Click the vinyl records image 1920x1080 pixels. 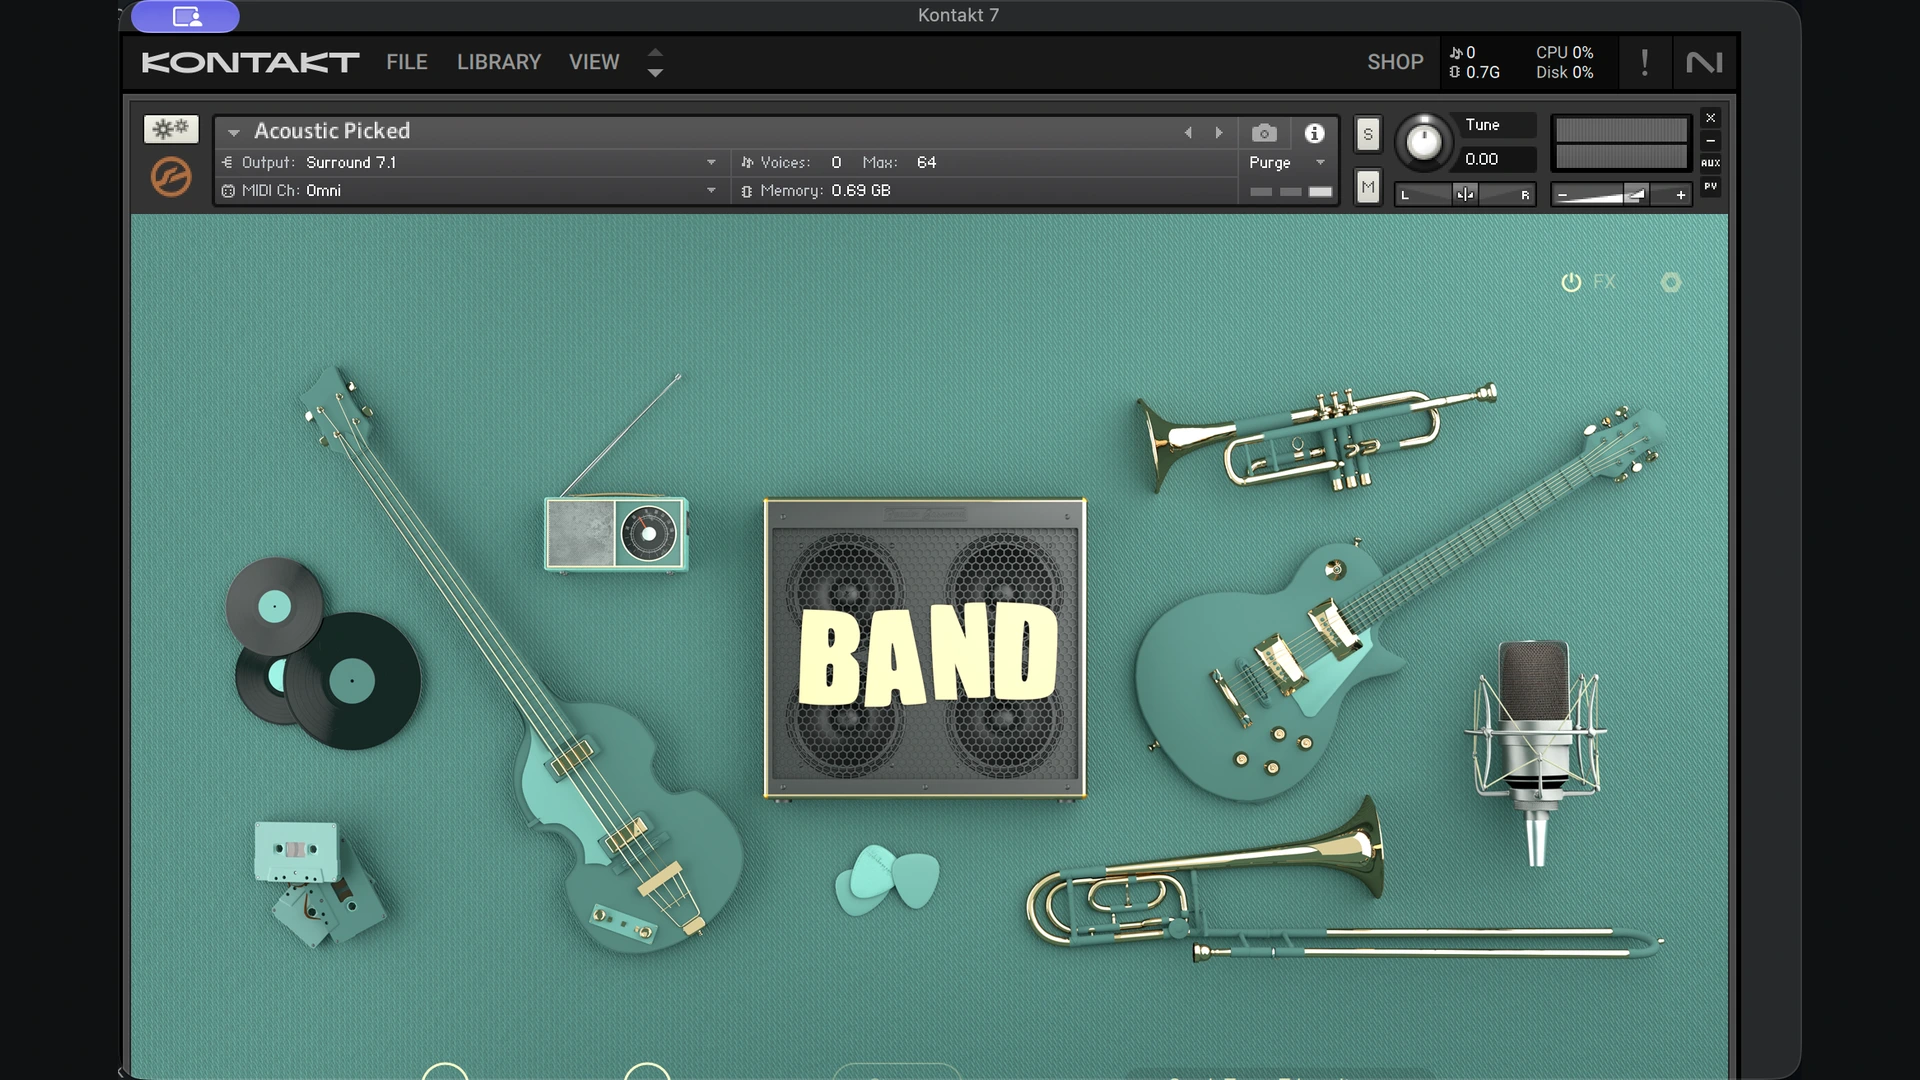(323, 652)
